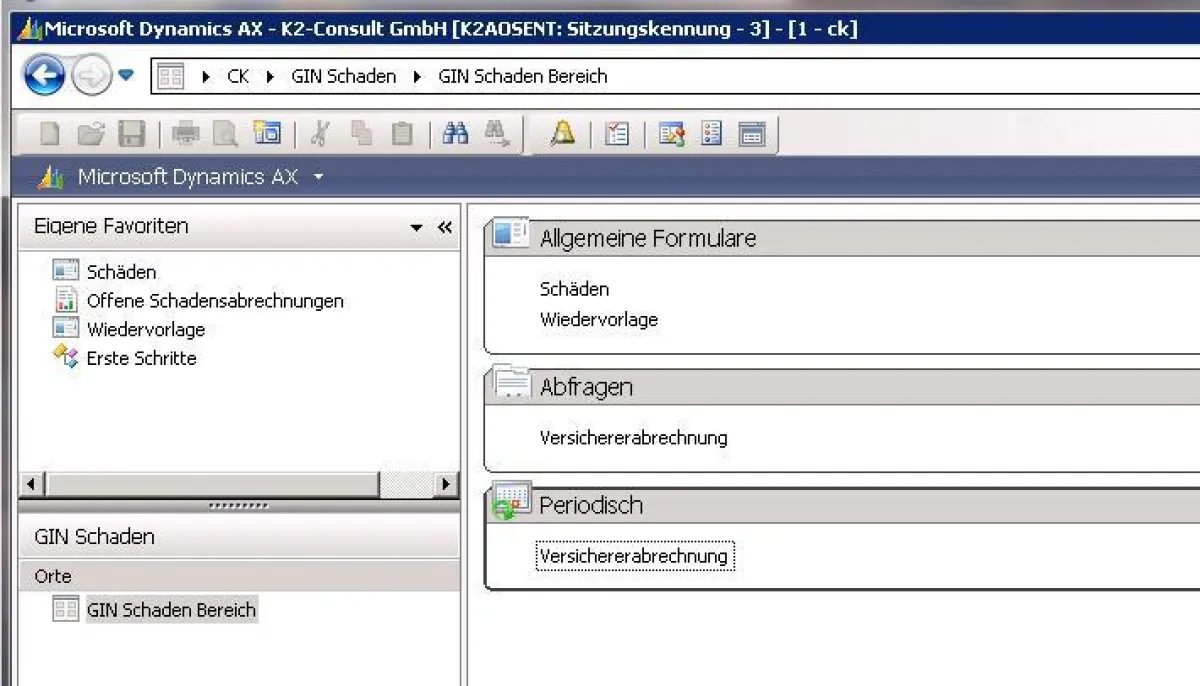Open the navigation history dropdown arrow
Viewport: 1200px width, 686px height.
click(126, 75)
